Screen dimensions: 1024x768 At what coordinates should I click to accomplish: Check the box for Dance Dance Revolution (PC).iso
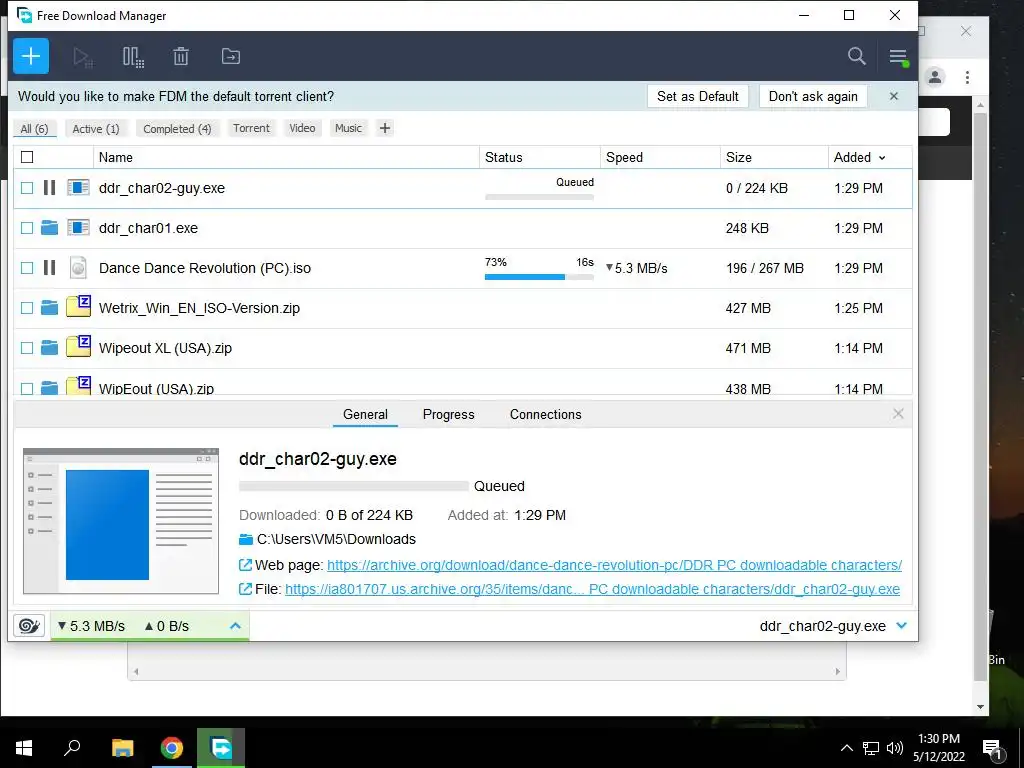point(27,268)
